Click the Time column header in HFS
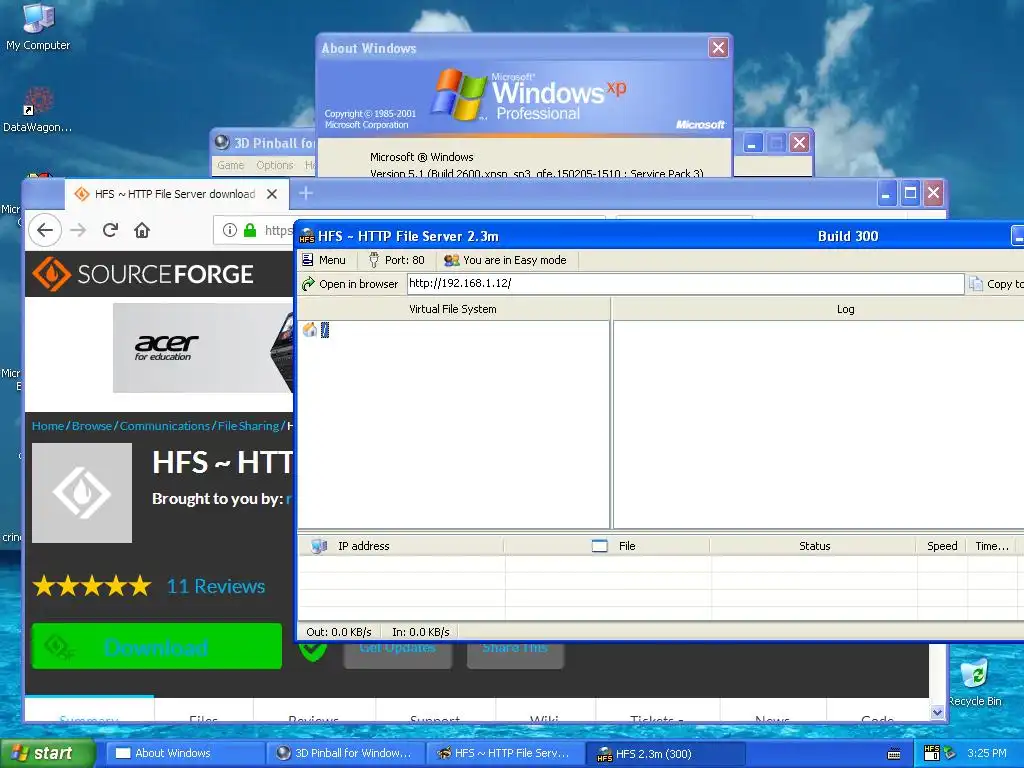Image resolution: width=1024 pixels, height=768 pixels. 991,546
